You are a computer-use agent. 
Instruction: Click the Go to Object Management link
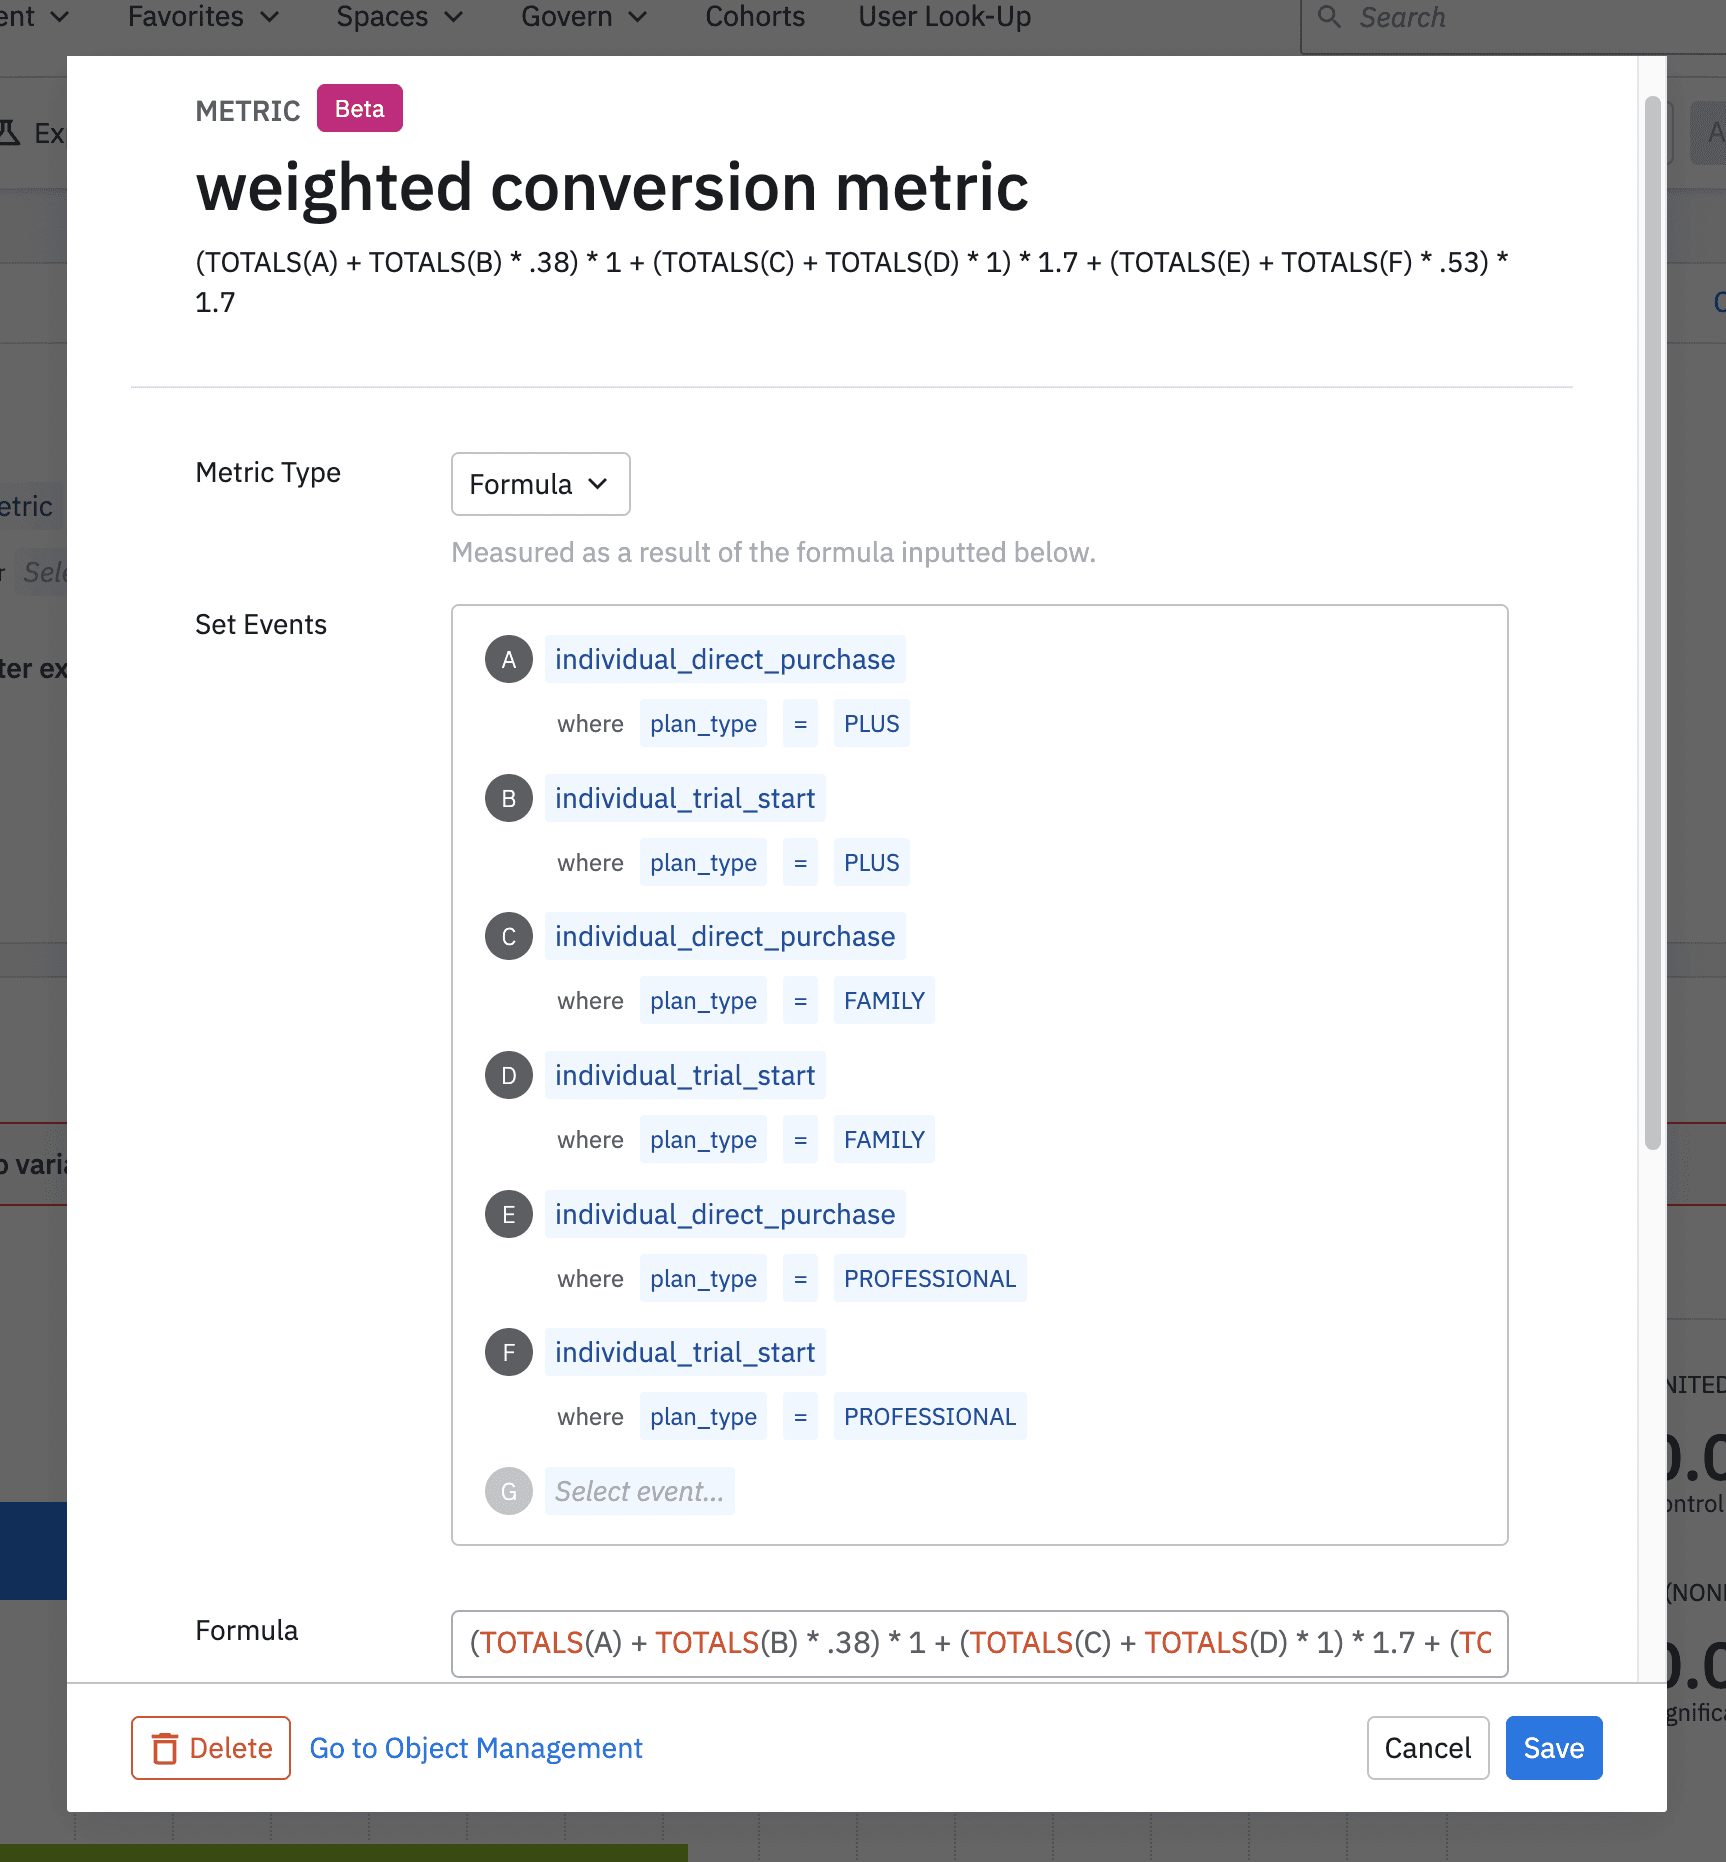coord(476,1748)
